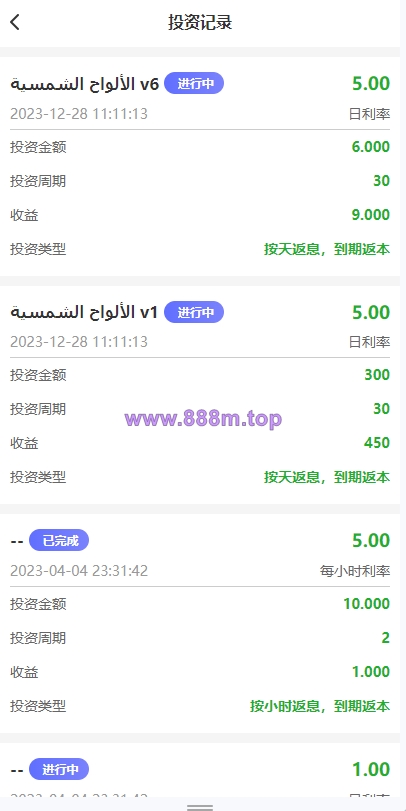
Task: Go back using the top-left arrow
Action: (x=14, y=22)
